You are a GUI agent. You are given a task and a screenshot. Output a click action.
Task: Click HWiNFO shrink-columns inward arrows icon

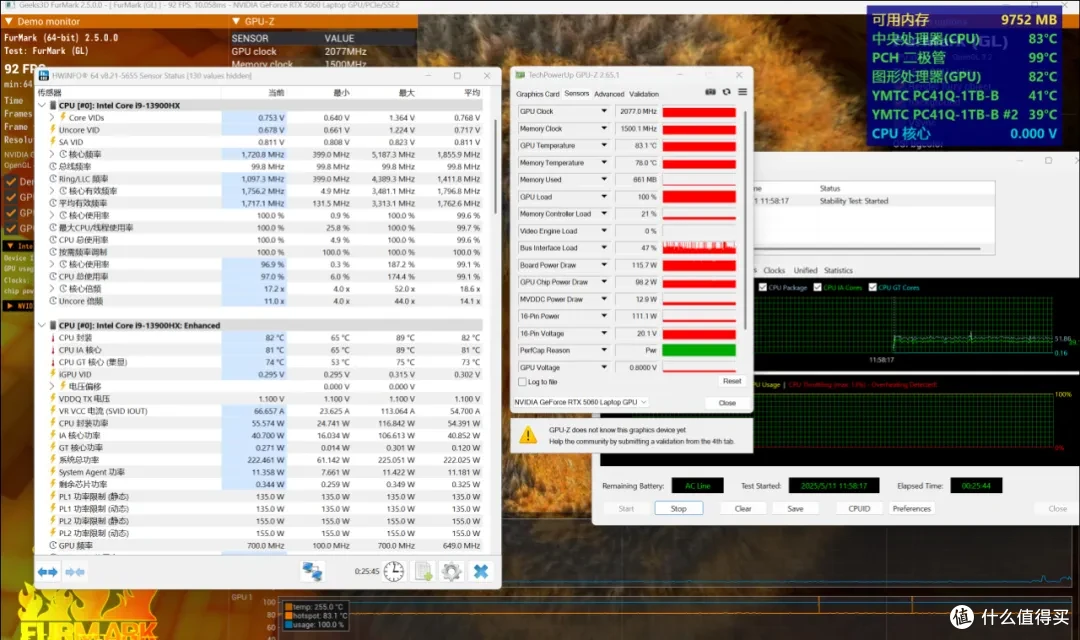[74, 572]
